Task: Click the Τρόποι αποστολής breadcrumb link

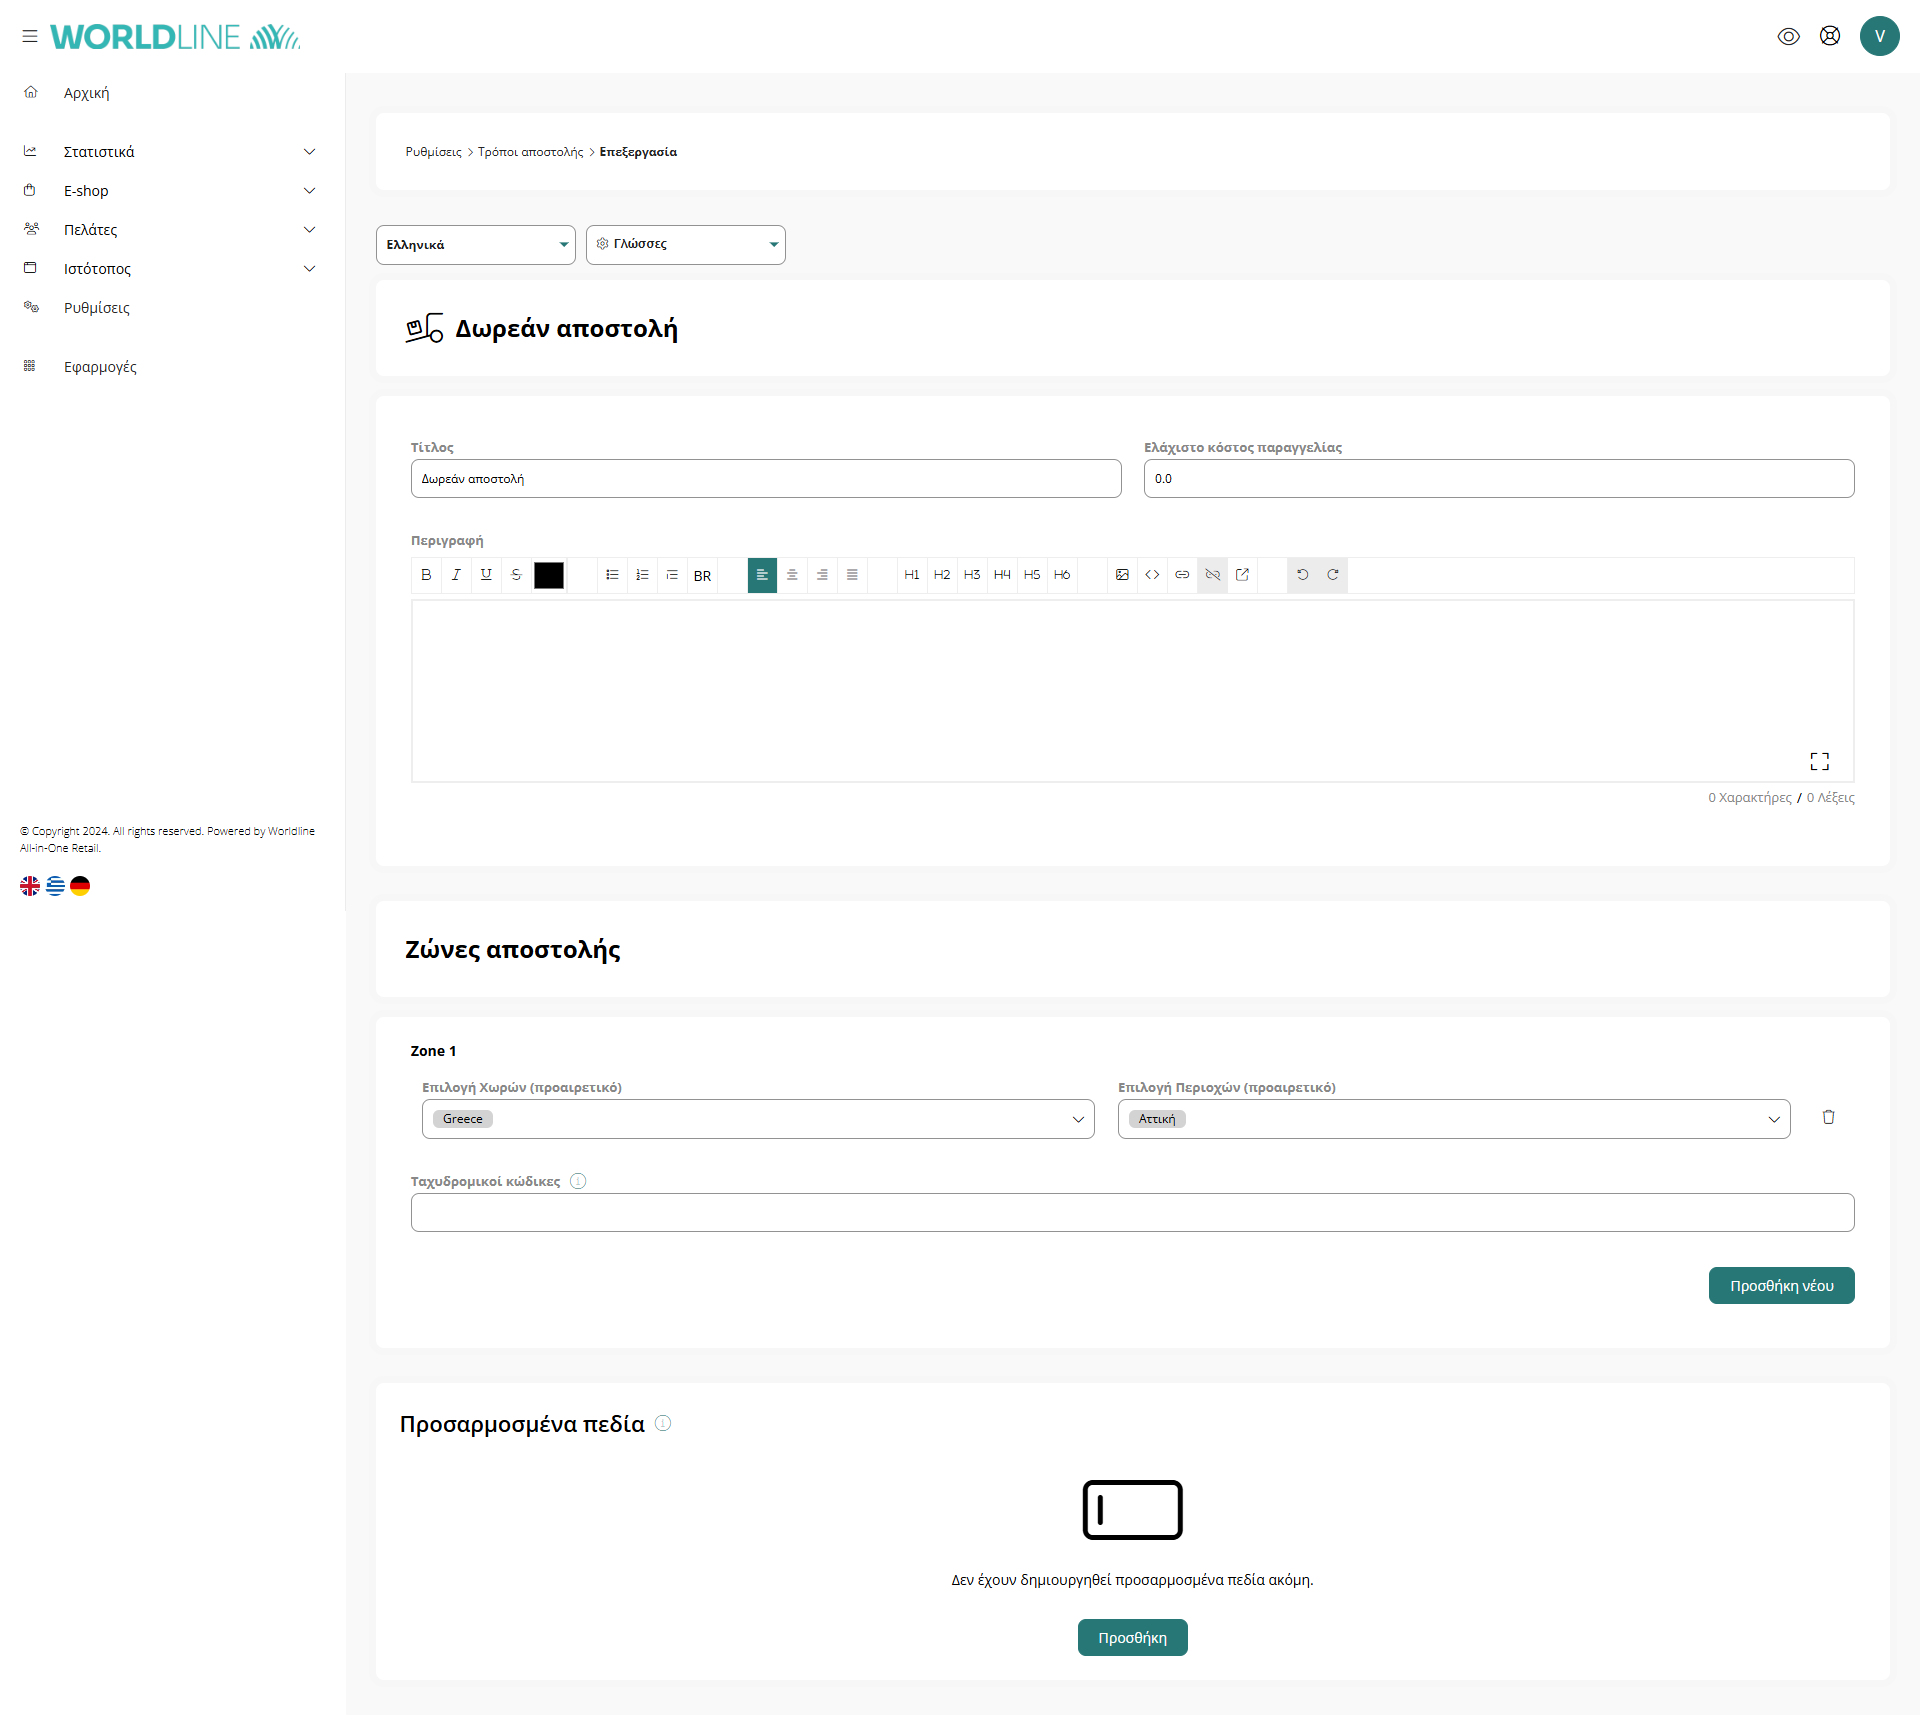Action: pyautogui.click(x=530, y=152)
